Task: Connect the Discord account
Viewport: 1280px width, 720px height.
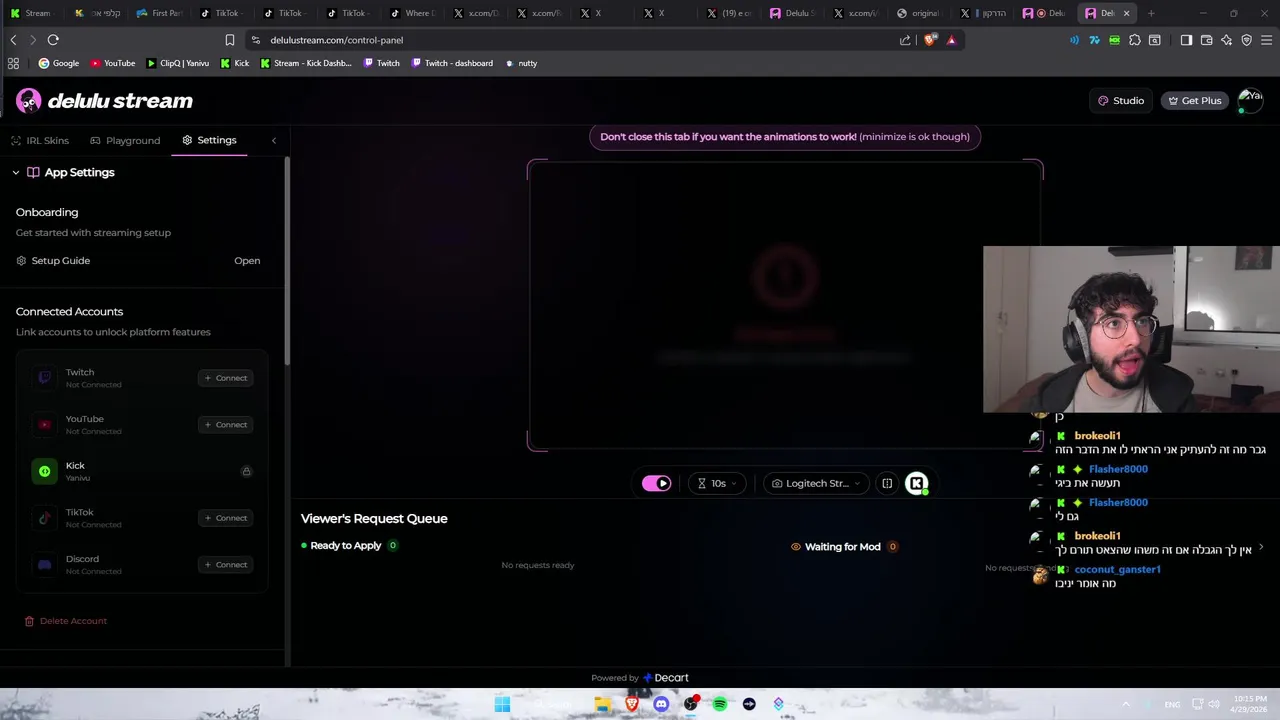Action: pyautogui.click(x=225, y=565)
